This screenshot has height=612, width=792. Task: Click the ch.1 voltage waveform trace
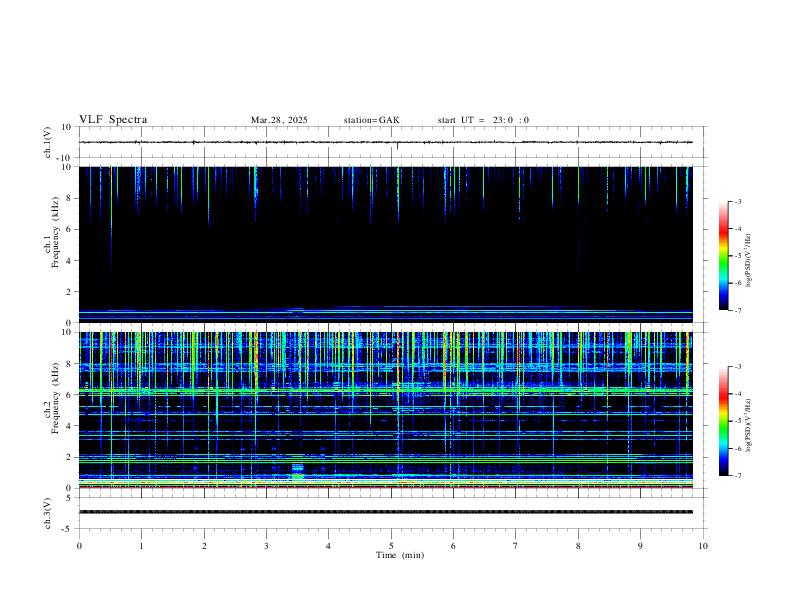(x=386, y=142)
